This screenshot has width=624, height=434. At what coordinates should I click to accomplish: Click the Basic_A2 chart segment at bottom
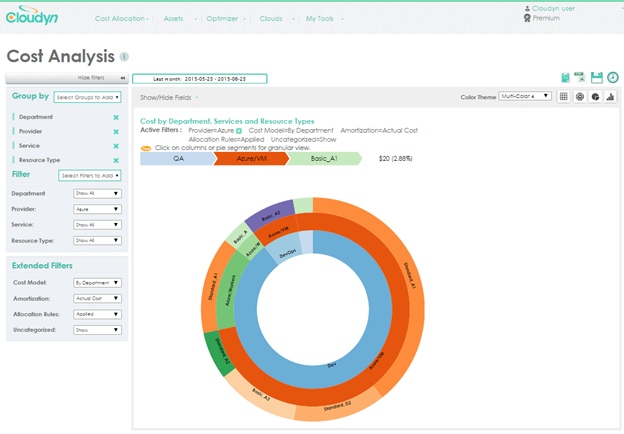(261, 395)
